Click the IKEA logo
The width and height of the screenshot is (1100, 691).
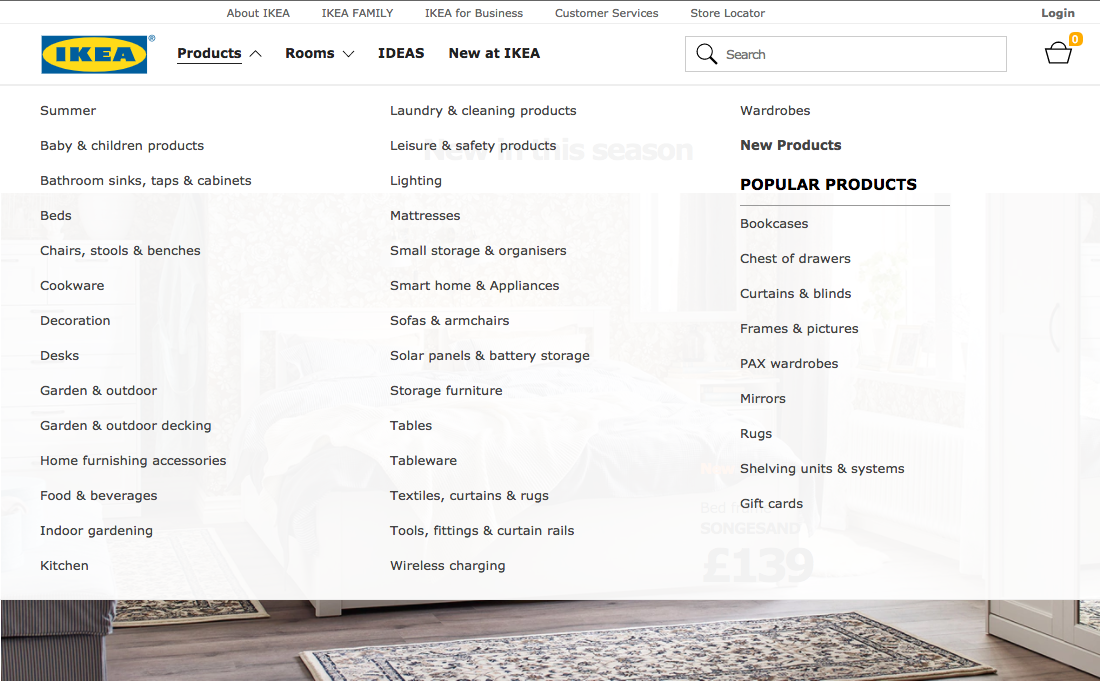(93, 54)
